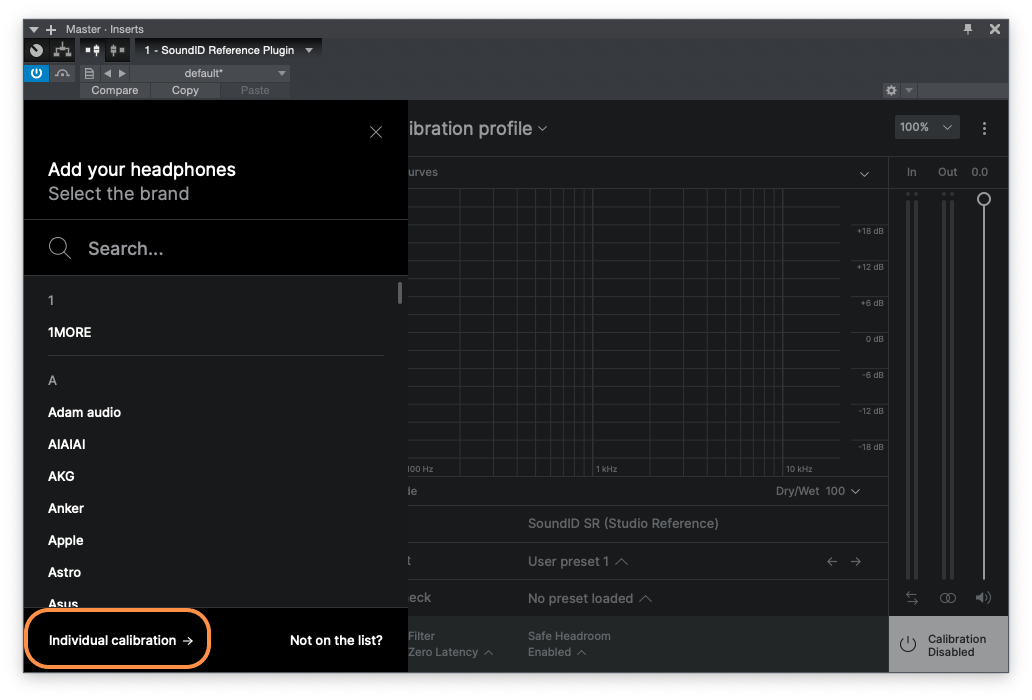This screenshot has height=700, width=1032.
Task: Click the brand list scrollbar
Action: [400, 293]
